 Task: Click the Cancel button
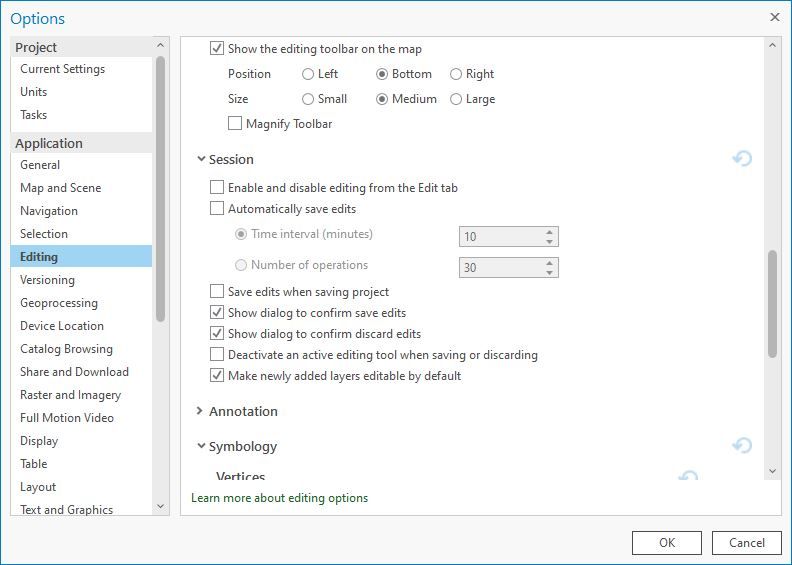click(747, 543)
